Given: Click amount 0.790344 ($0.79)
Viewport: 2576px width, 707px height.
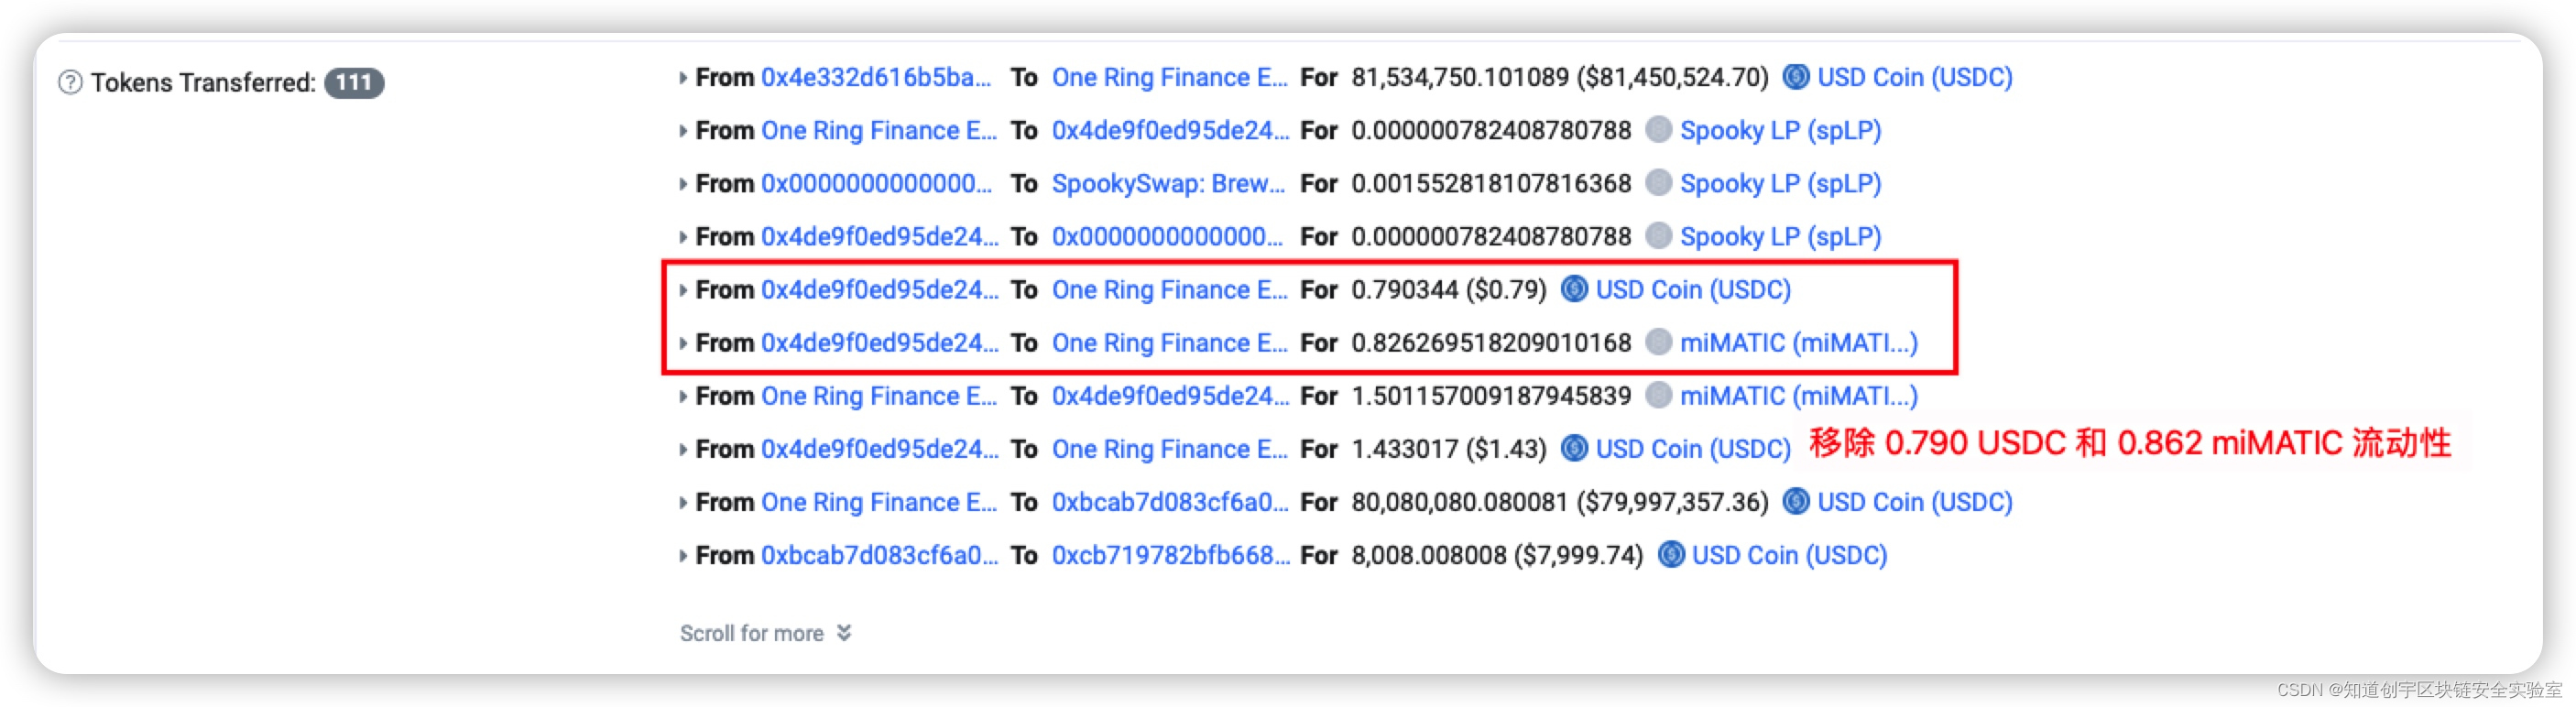Looking at the screenshot, I should click(1448, 289).
